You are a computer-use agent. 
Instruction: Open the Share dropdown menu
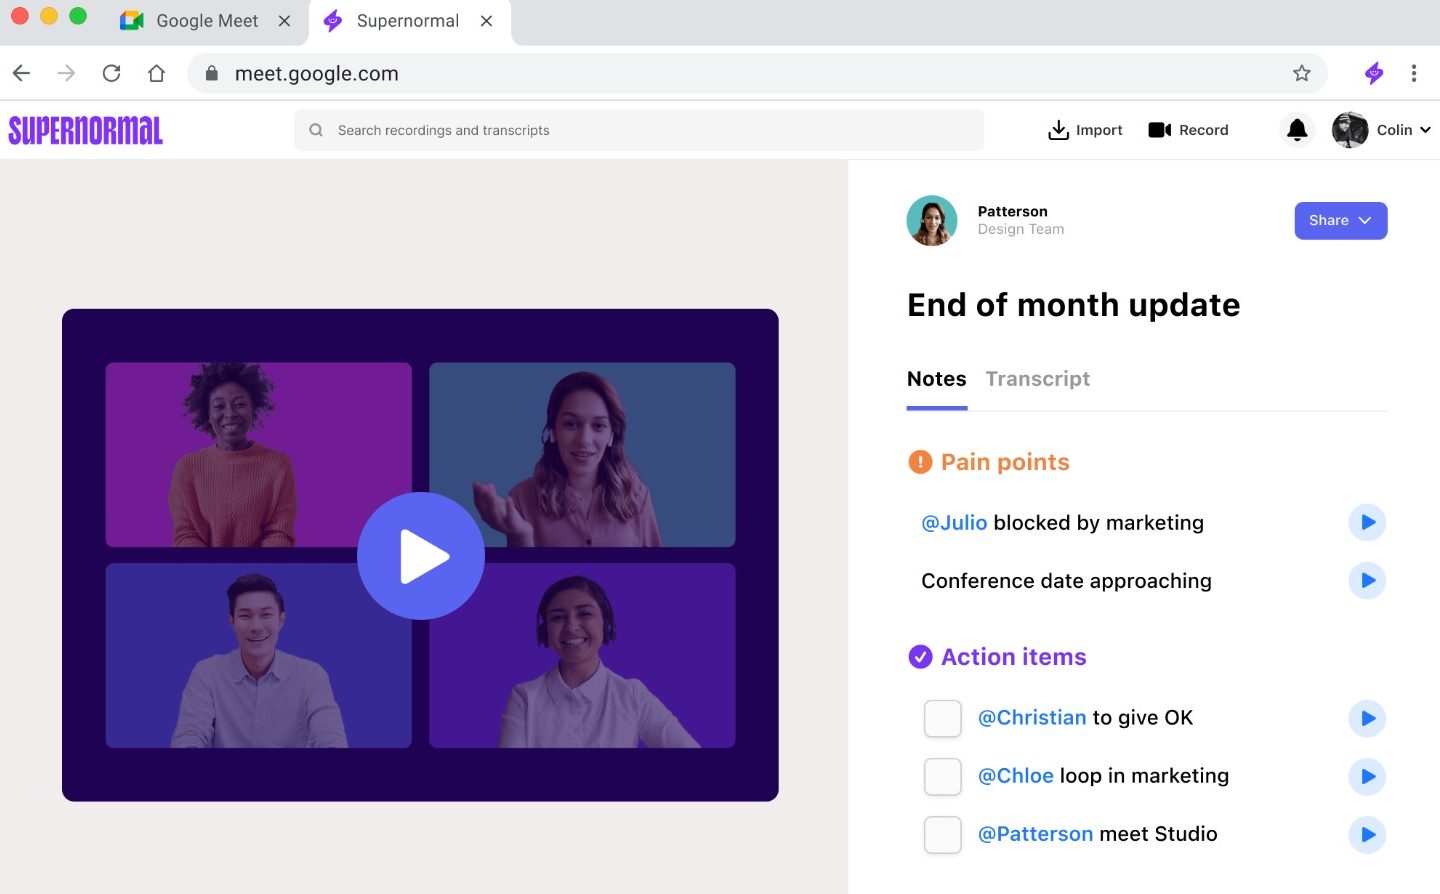(x=1340, y=221)
